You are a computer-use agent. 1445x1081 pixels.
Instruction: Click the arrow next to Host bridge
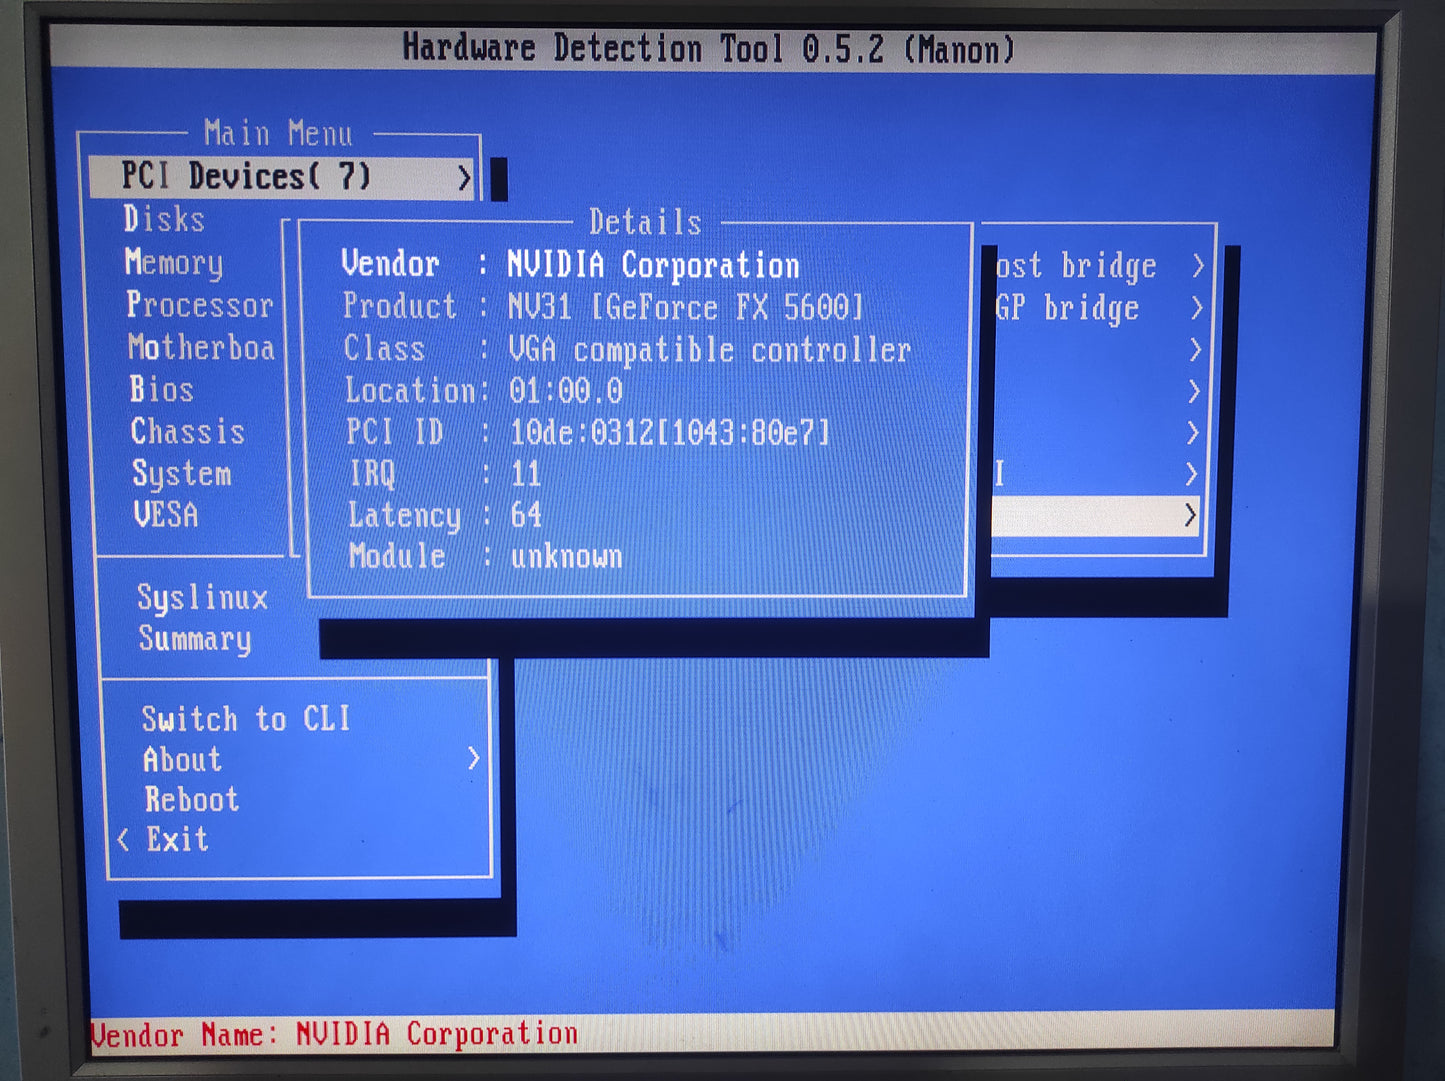click(1197, 266)
